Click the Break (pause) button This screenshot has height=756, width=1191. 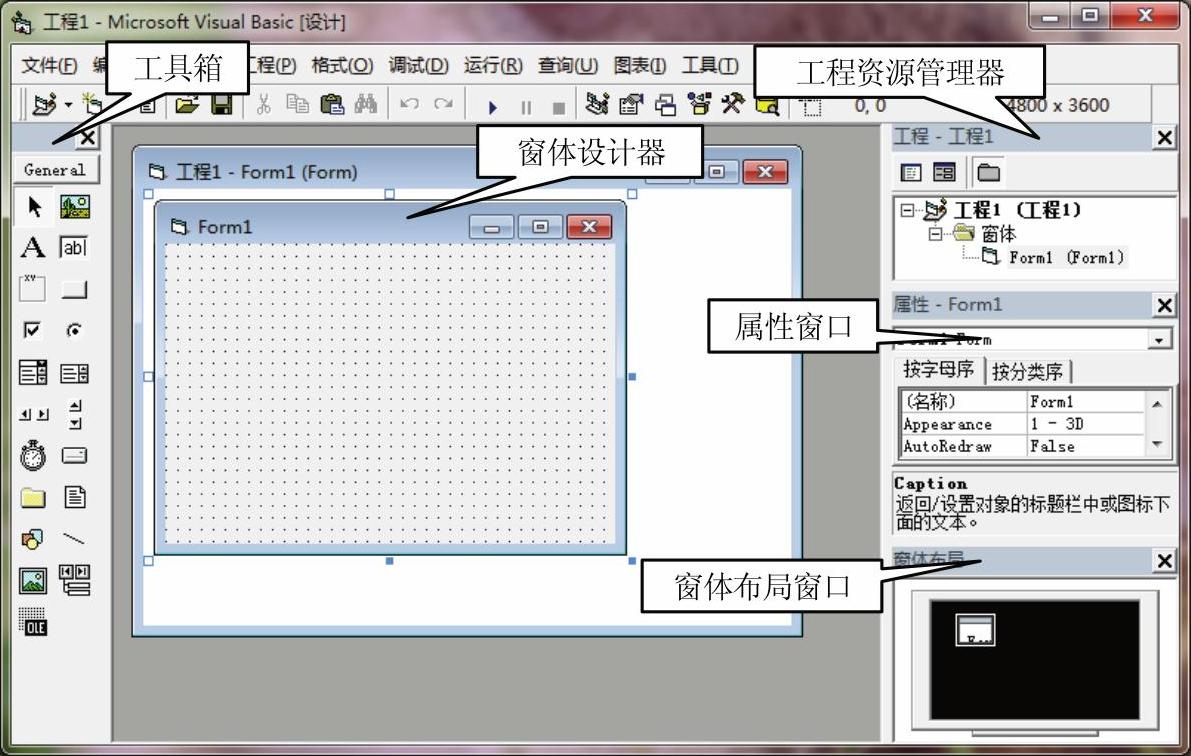click(x=526, y=107)
